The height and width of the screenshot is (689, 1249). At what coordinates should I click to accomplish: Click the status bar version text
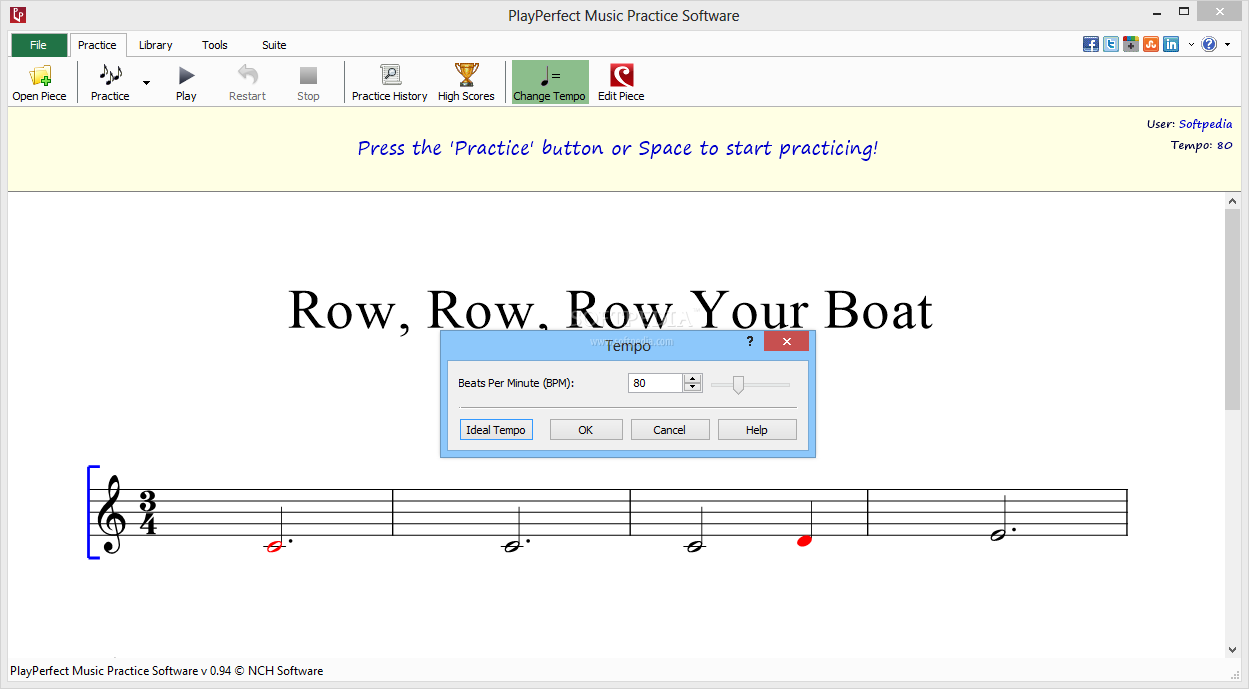click(166, 671)
